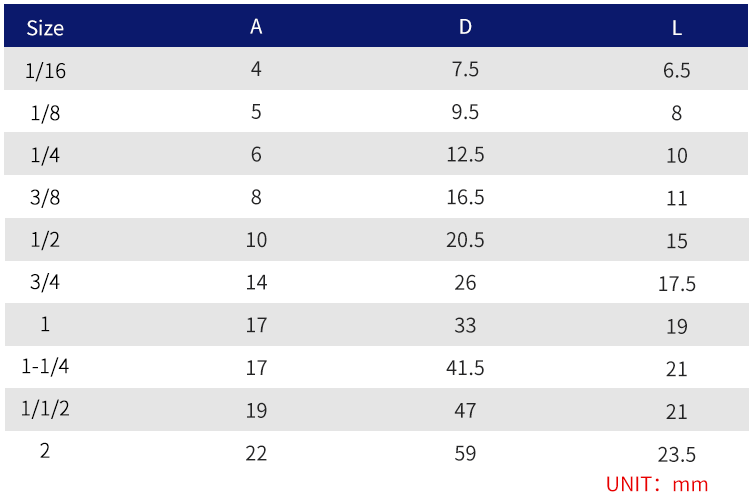Click the D column header

tap(465, 27)
